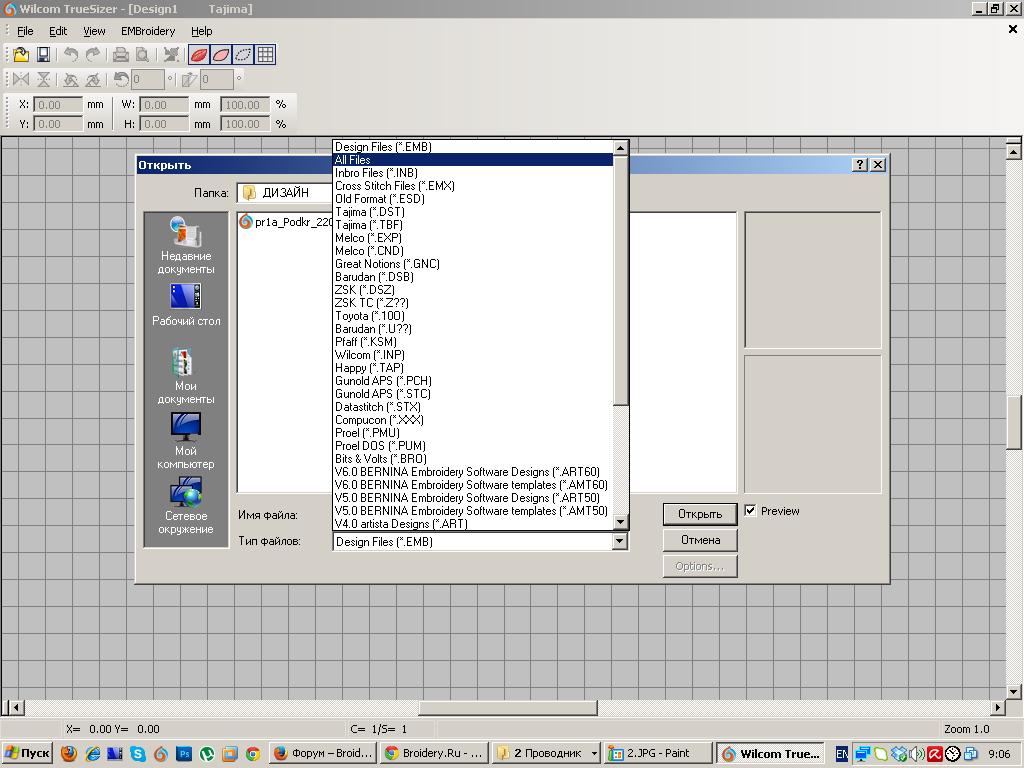Open the EMBroidery menu
1024x768 pixels.
(147, 31)
